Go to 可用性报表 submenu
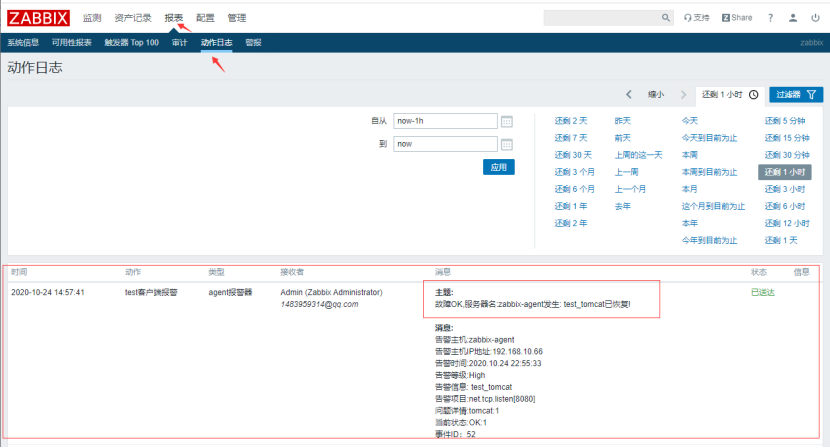Viewport: 830px width, 448px height. point(71,42)
